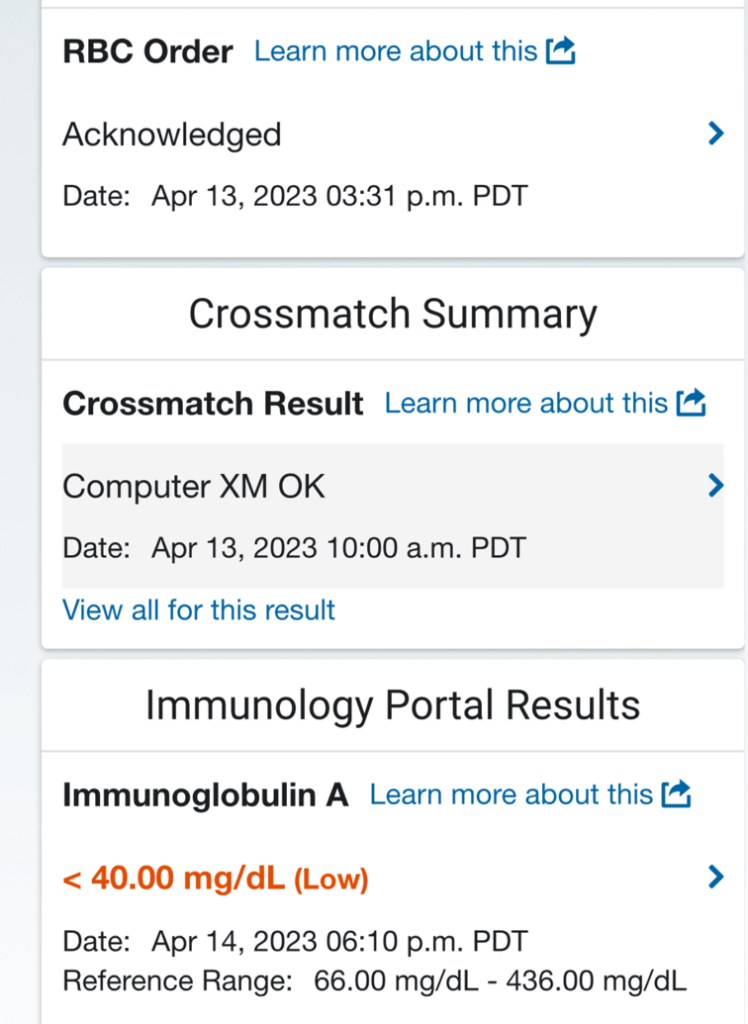Expand the Computer XM OK chevron

[716, 485]
